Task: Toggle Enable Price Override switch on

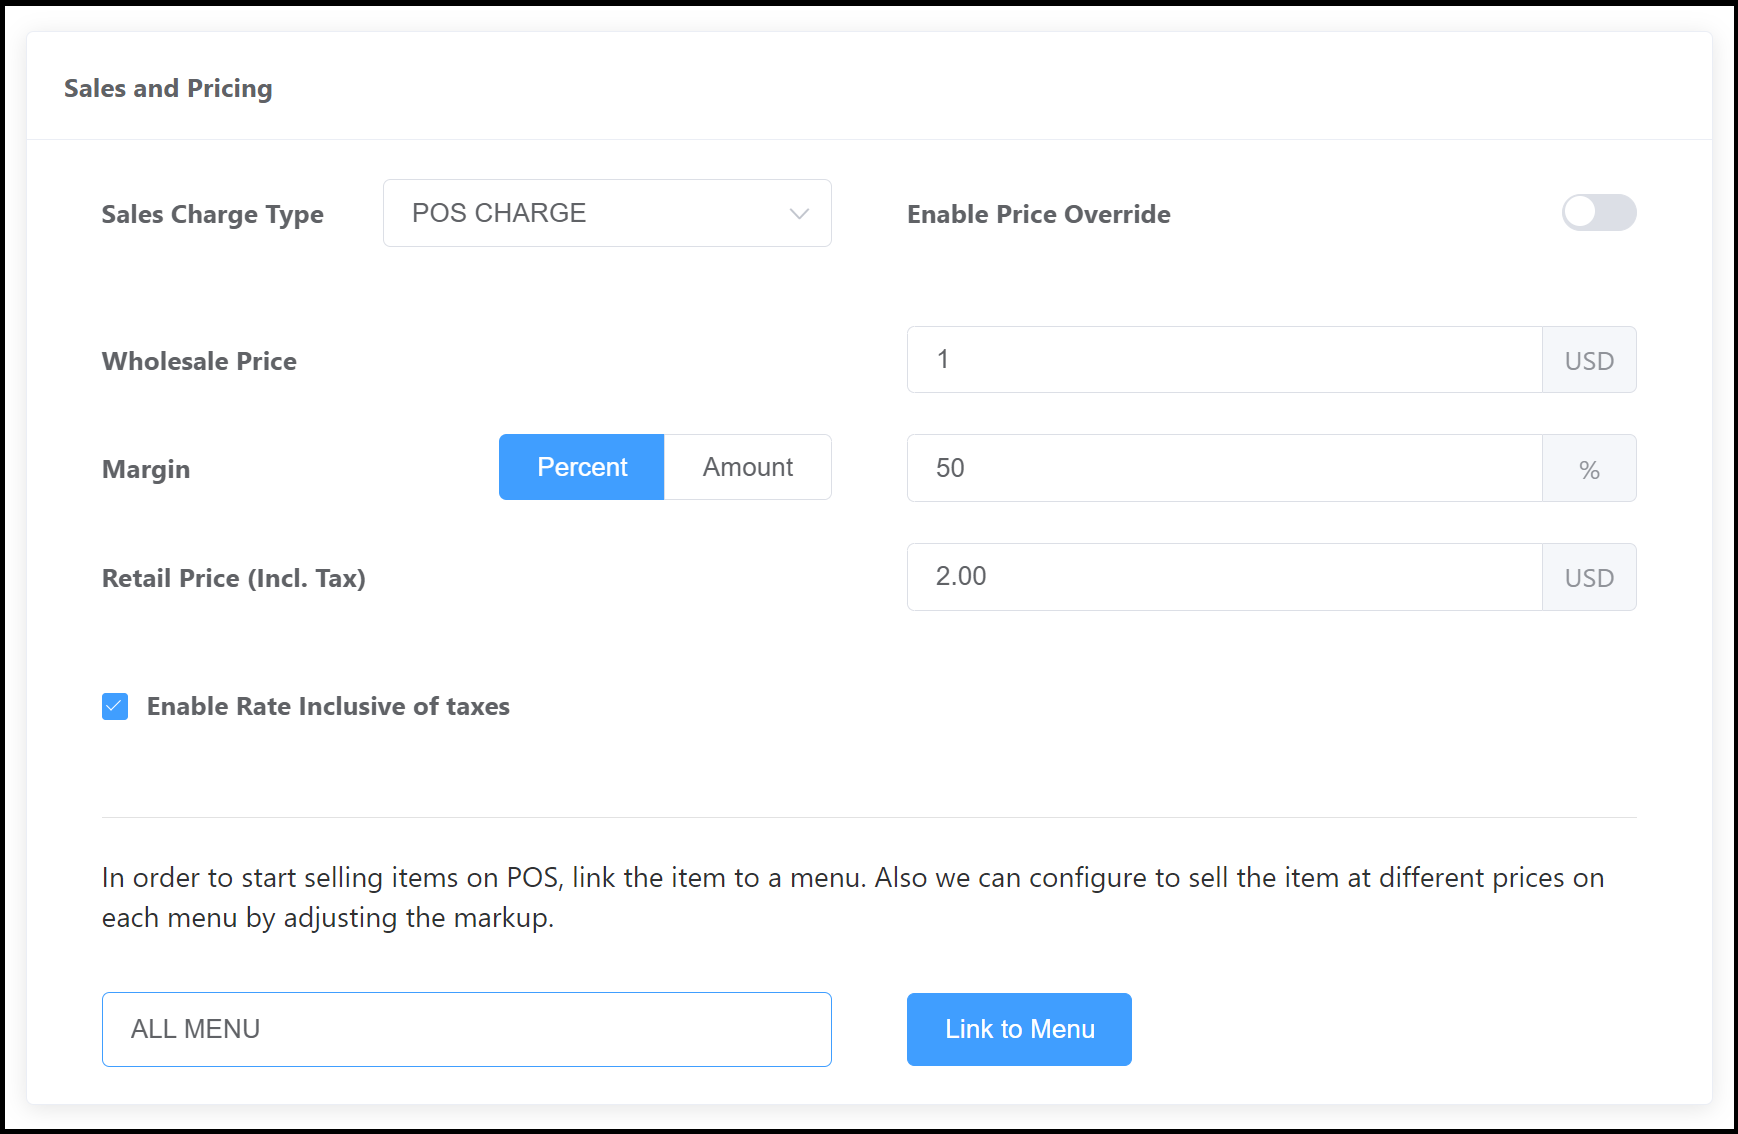Action: coord(1599,213)
